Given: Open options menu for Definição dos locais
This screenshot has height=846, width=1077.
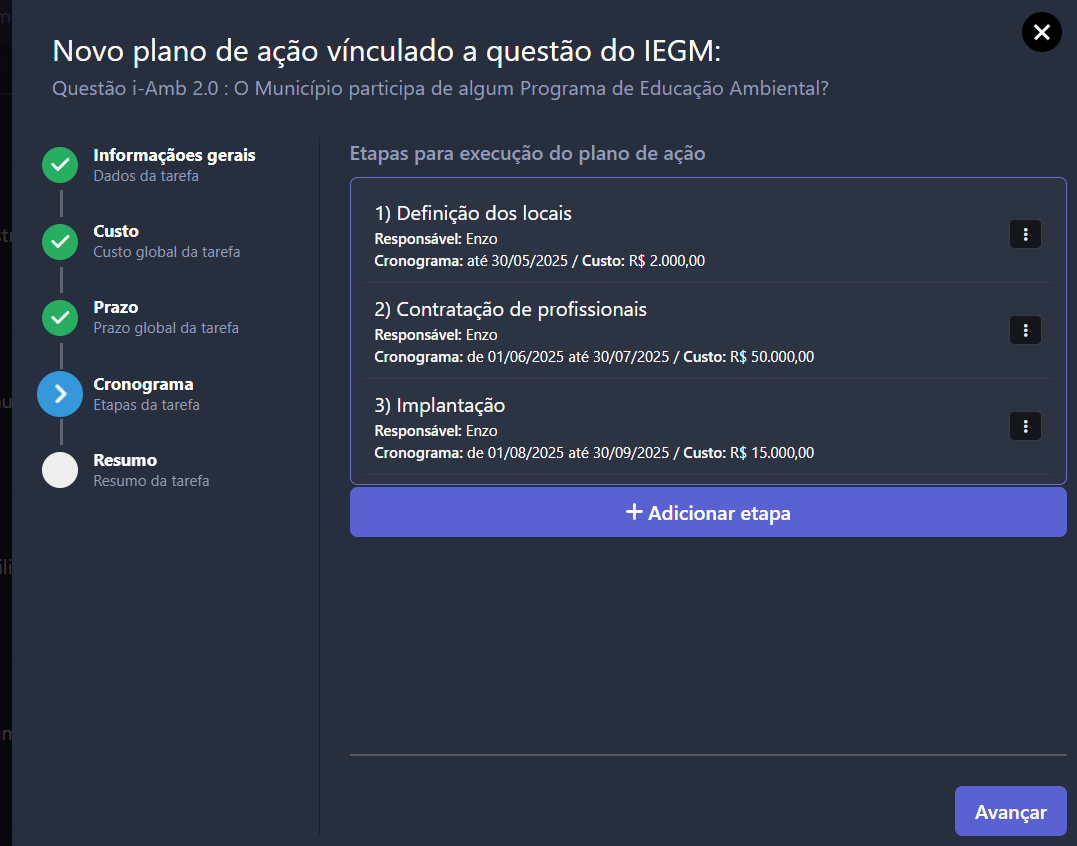Looking at the screenshot, I should coord(1025,234).
